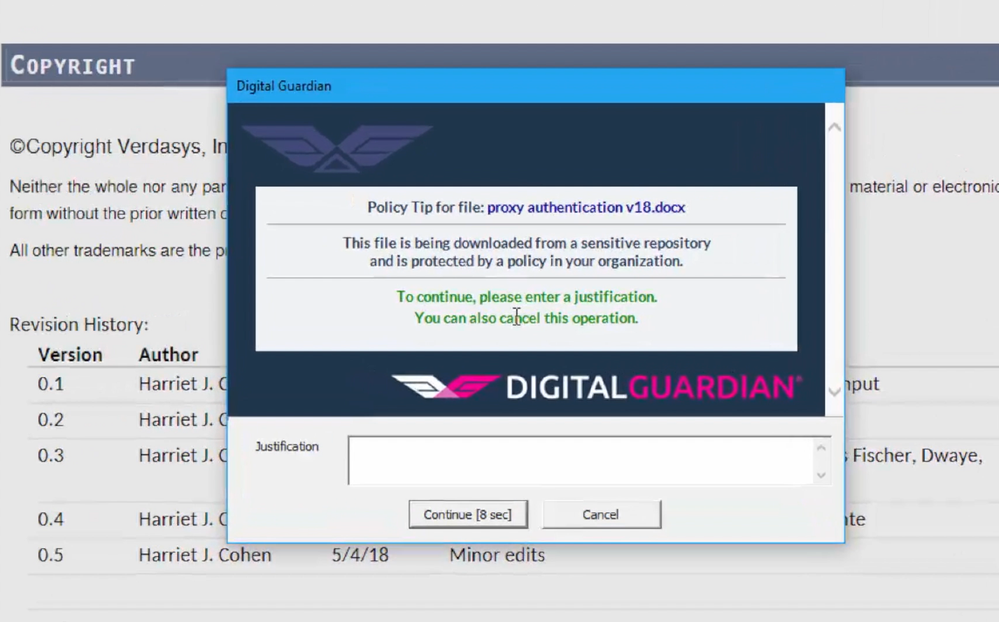Click 'To continue, please enter a justification.' text
The image size is (999, 622).
click(526, 297)
